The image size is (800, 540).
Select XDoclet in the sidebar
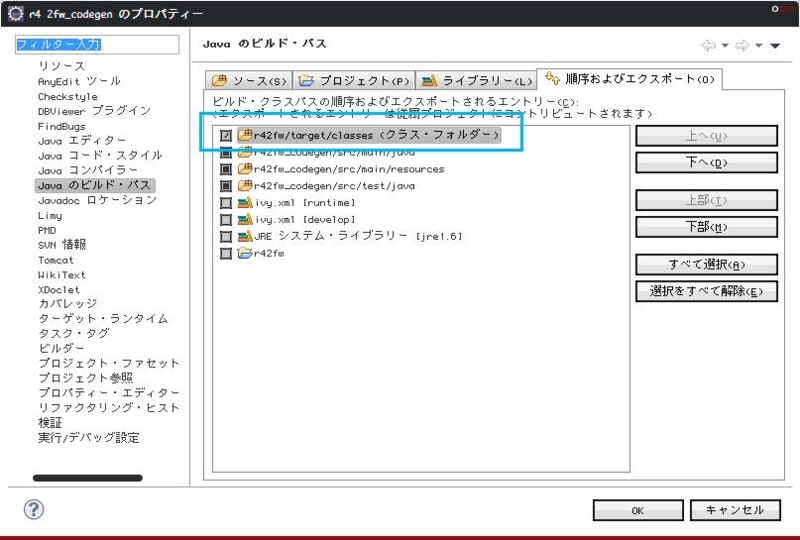coord(59,289)
